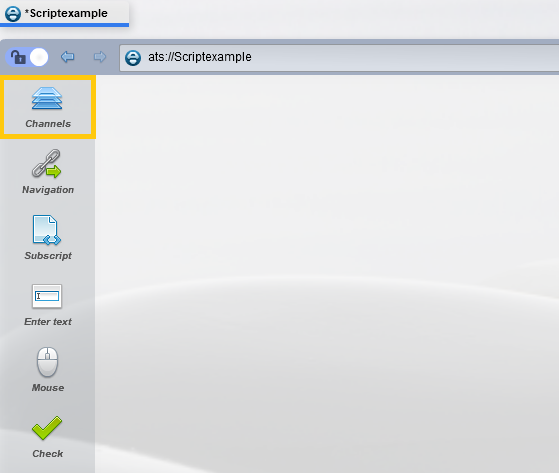Click the Navigation label text

tap(48, 190)
